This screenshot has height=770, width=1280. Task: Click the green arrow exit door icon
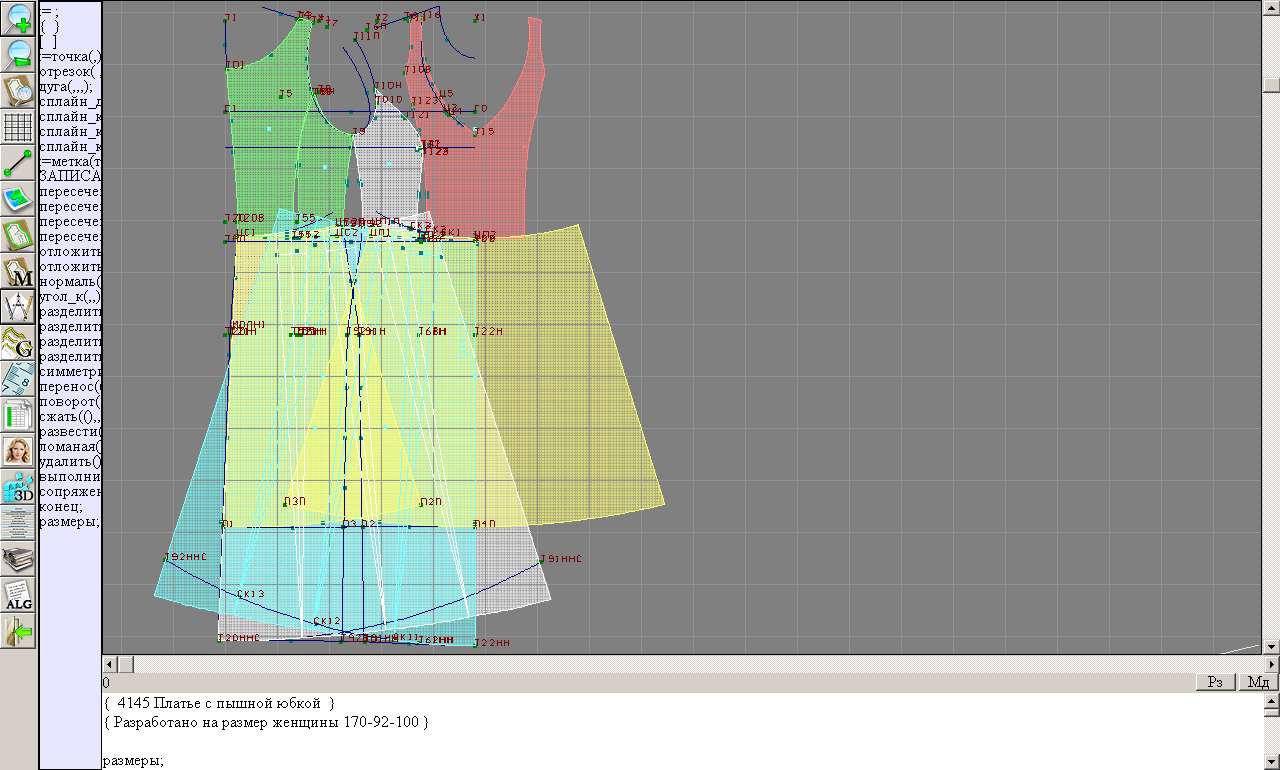18,631
